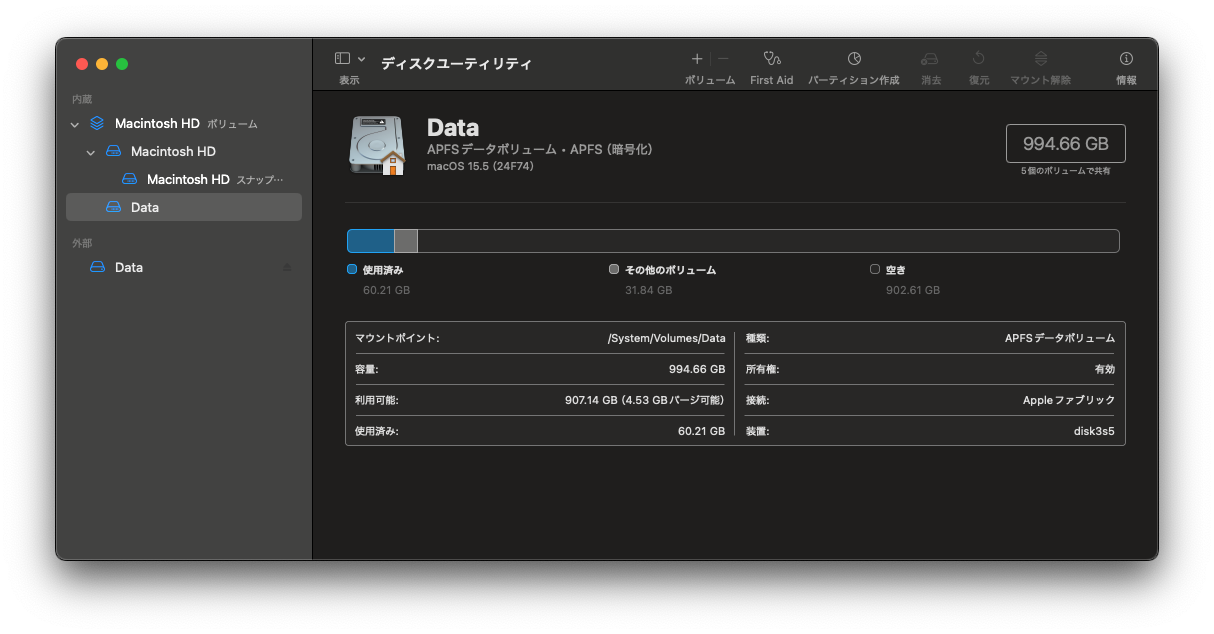
Task: Click the Data hard drive home icon
Action: coord(377,145)
